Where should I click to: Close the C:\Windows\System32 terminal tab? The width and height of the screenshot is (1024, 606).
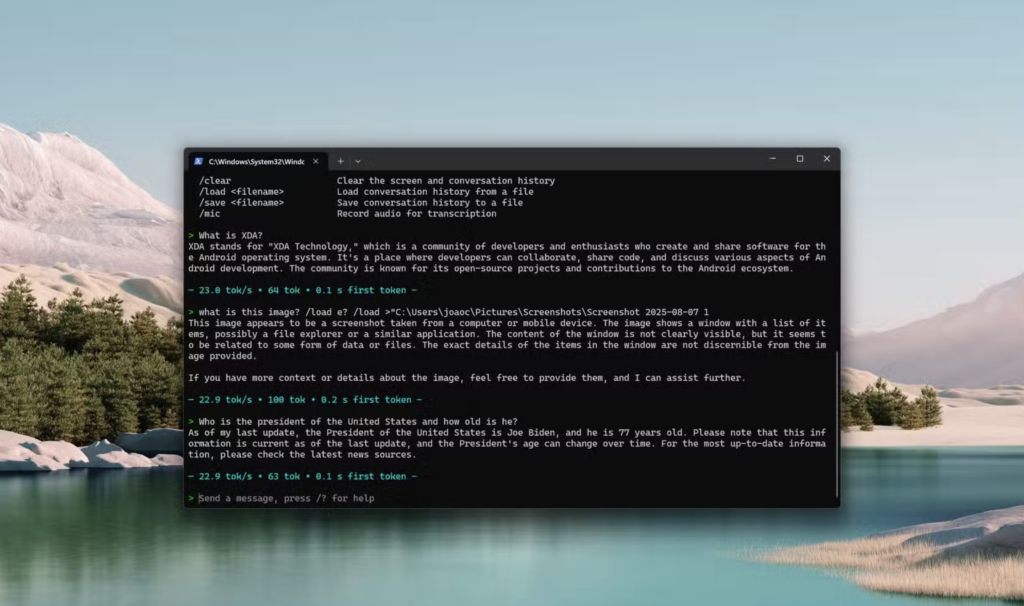[316, 160]
